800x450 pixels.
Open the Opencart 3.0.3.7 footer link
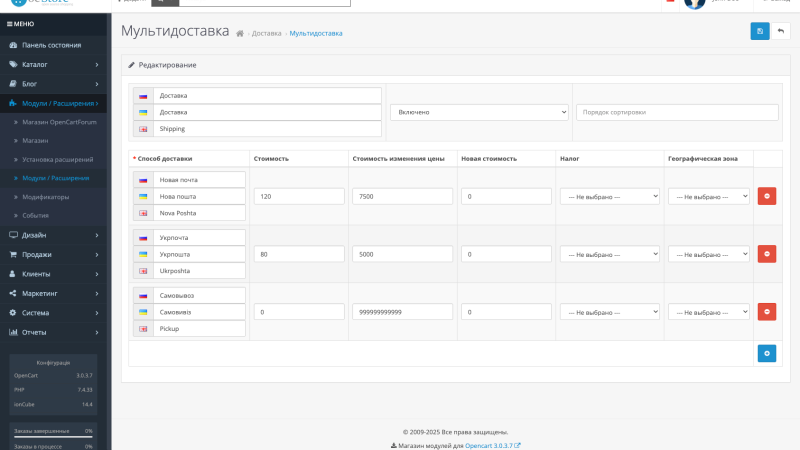pos(492,445)
